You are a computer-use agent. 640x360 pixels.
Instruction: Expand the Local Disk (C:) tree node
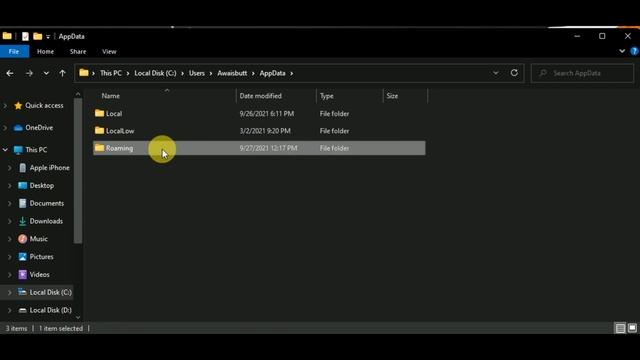pos(10,293)
